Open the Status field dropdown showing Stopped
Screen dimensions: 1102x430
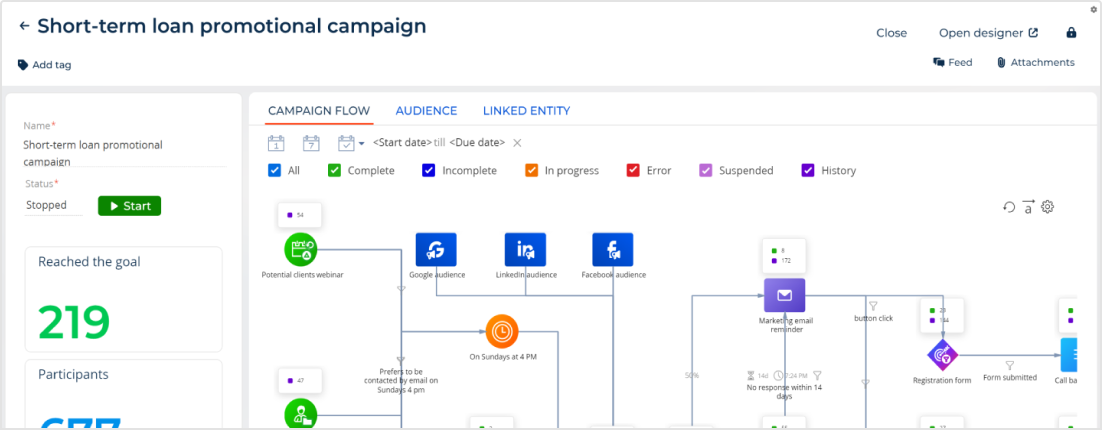[x=53, y=205]
